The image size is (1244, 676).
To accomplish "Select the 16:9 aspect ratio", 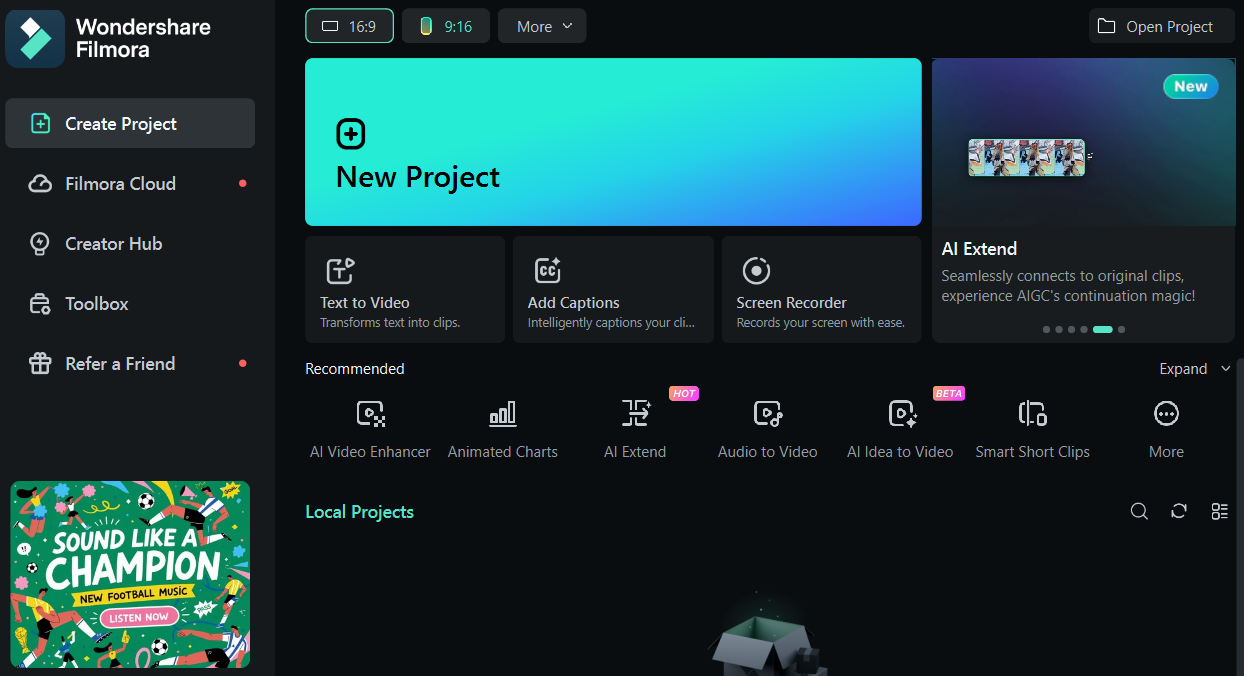I will 349,26.
